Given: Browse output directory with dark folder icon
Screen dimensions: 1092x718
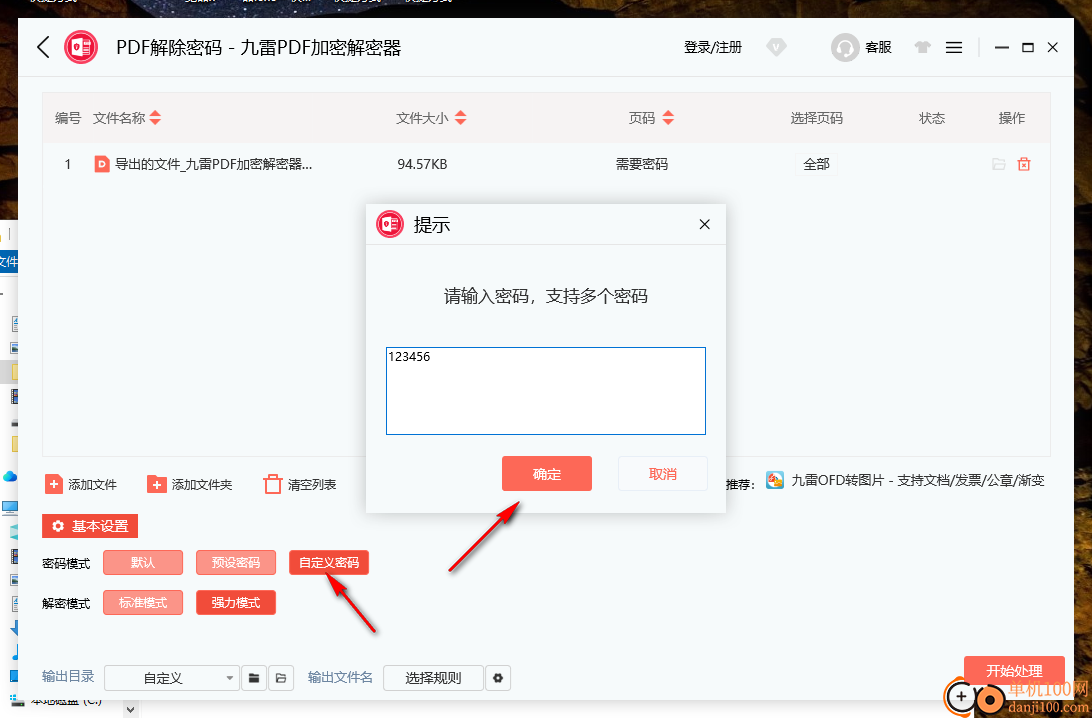Looking at the screenshot, I should [x=254, y=678].
